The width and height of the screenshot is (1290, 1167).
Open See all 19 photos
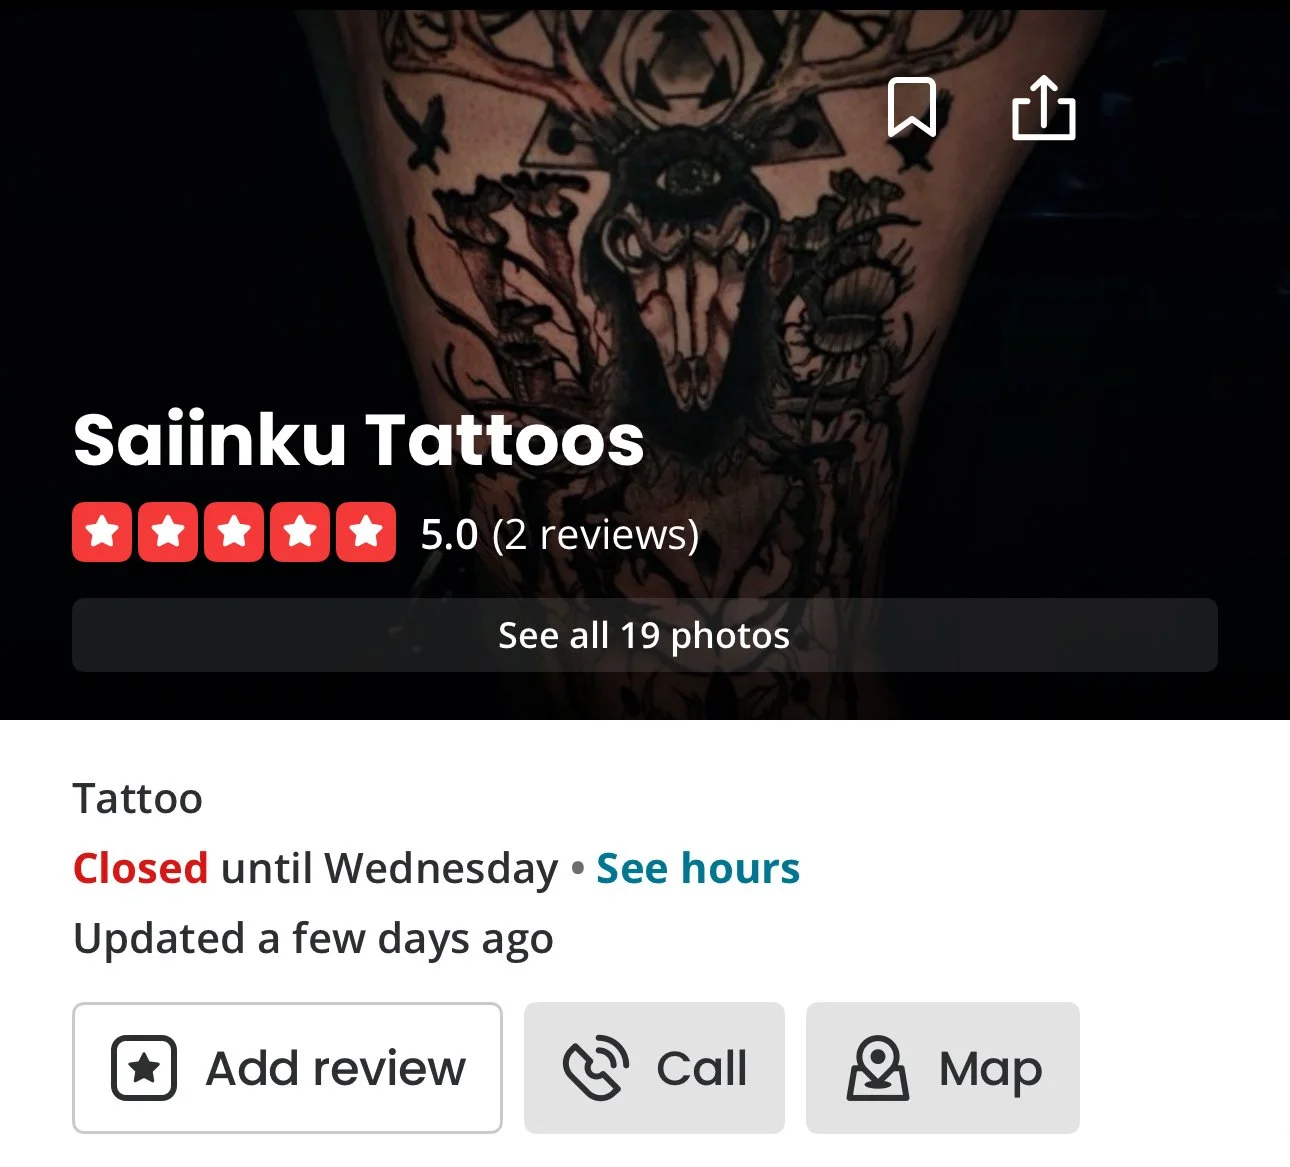645,635
